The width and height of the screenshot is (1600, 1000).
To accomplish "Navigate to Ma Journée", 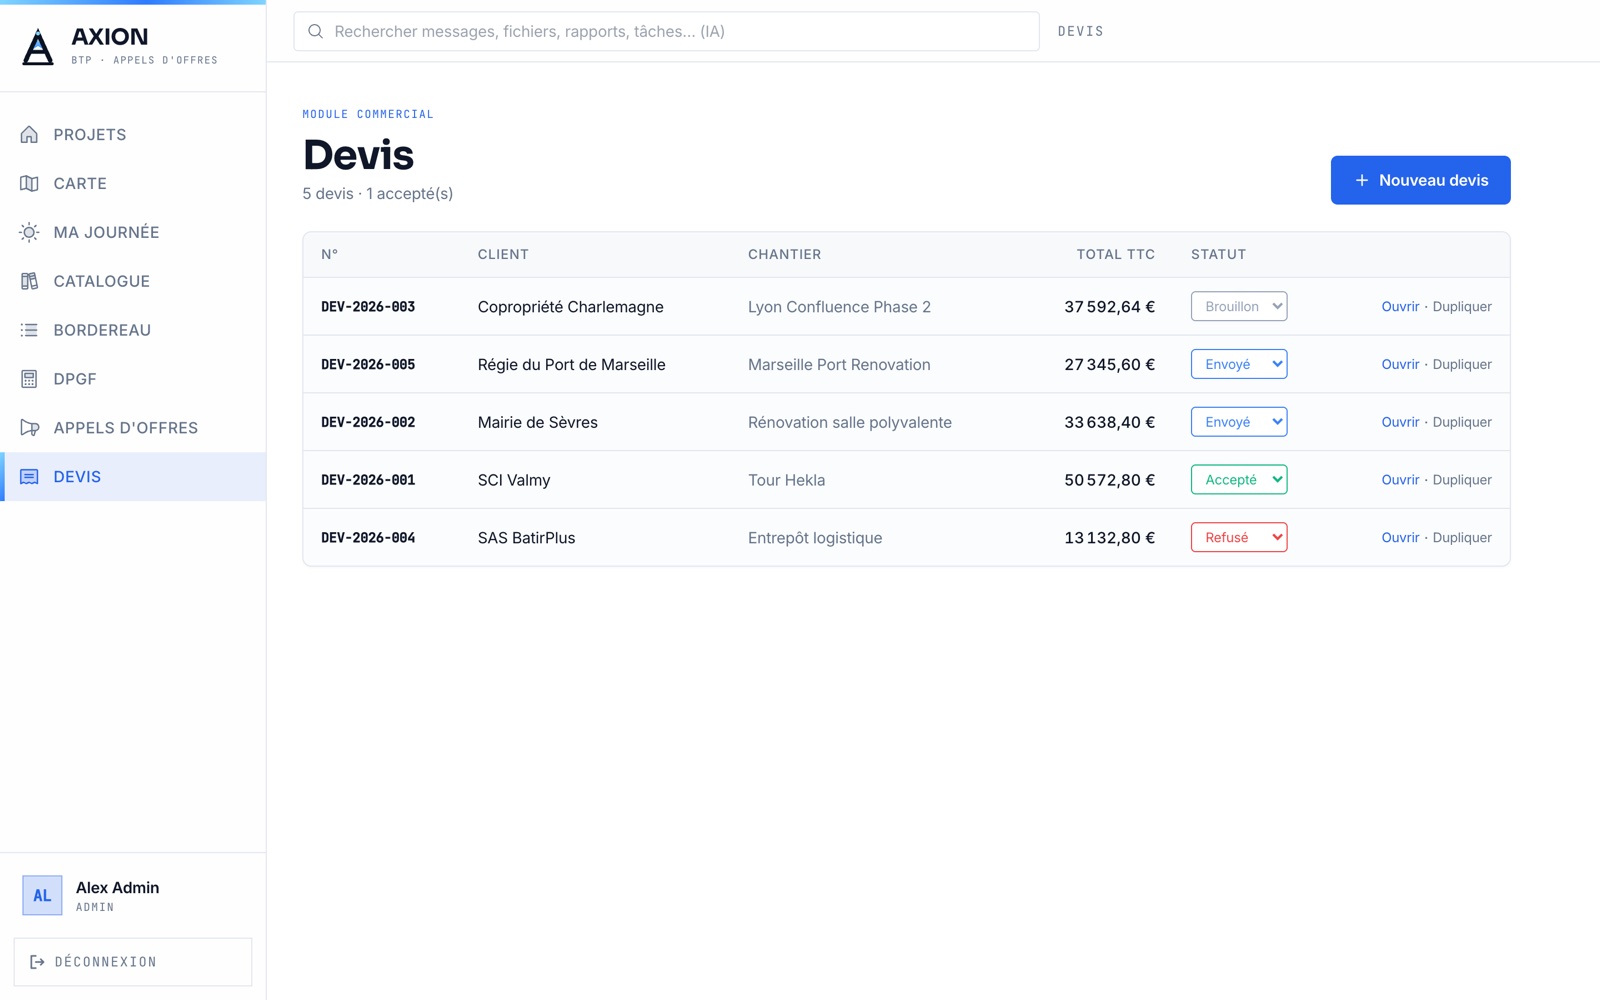I will coord(133,232).
